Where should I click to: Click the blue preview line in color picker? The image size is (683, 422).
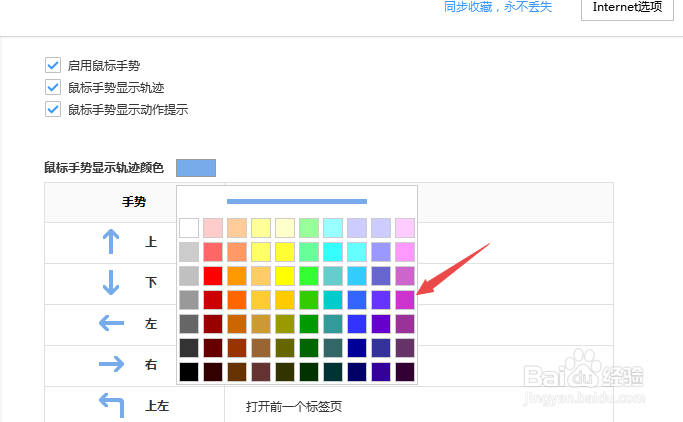click(297, 201)
